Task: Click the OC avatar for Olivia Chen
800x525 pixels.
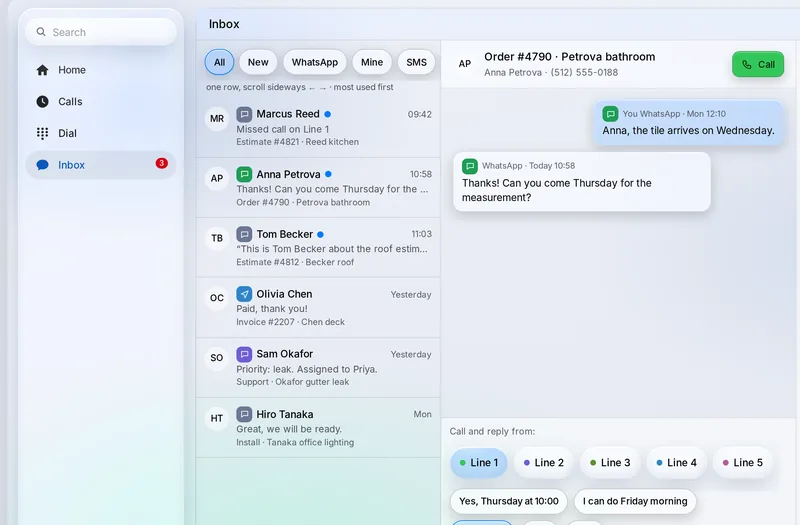Action: (x=217, y=298)
